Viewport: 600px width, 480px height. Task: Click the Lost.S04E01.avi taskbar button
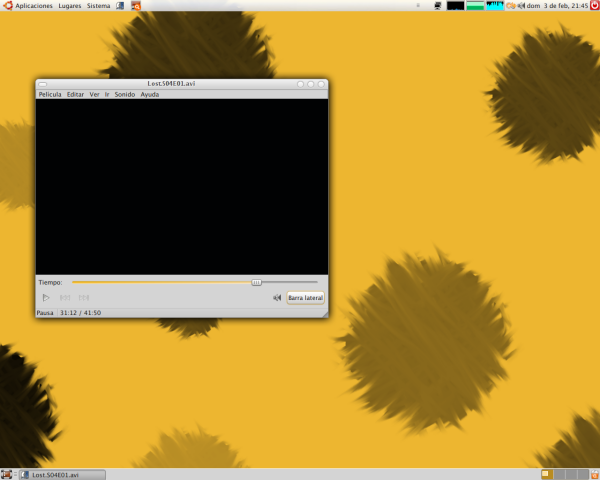coord(63,475)
